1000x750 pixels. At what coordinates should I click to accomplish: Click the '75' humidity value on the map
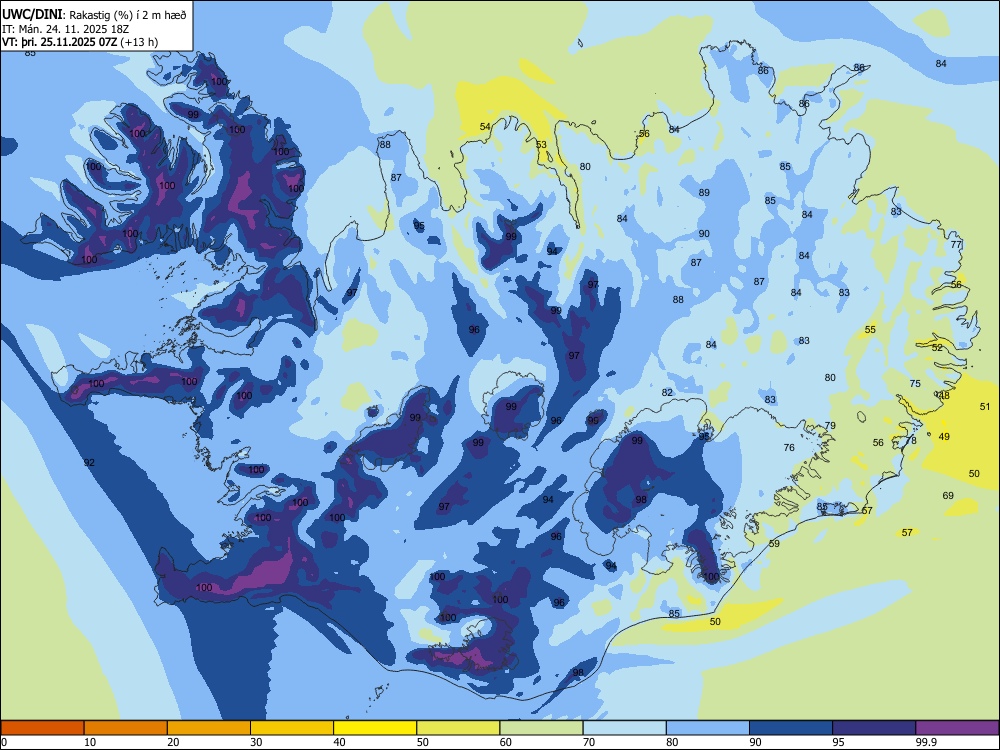pos(915,383)
